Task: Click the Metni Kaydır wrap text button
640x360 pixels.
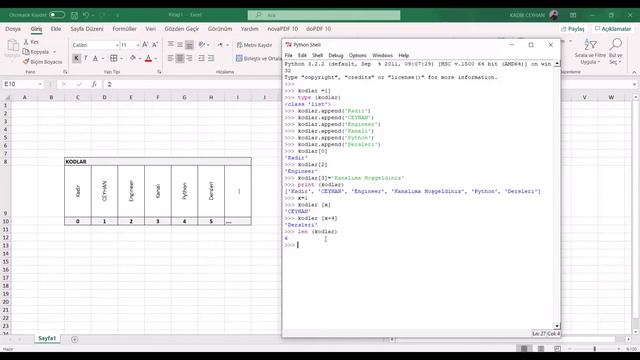Action: (254, 45)
